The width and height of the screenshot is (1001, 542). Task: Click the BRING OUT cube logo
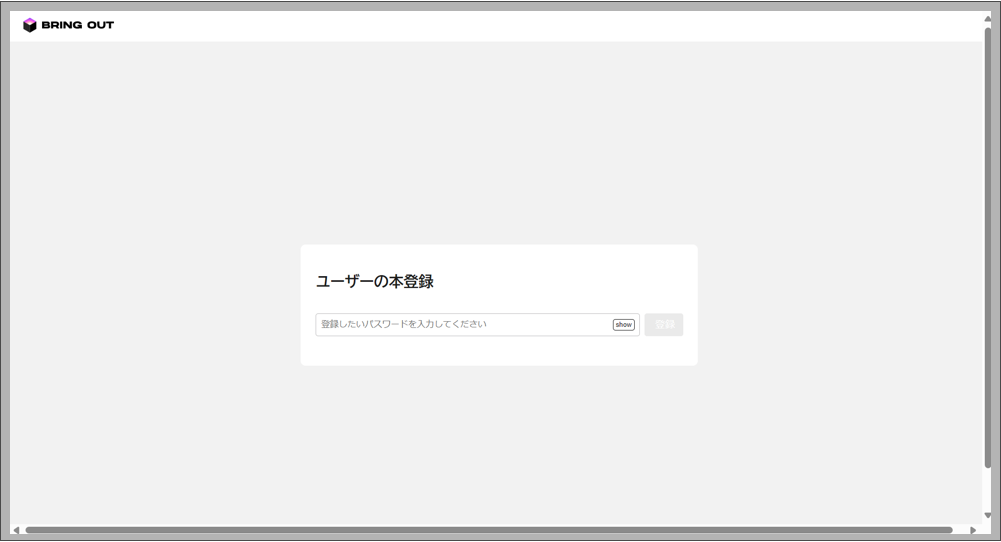click(29, 25)
